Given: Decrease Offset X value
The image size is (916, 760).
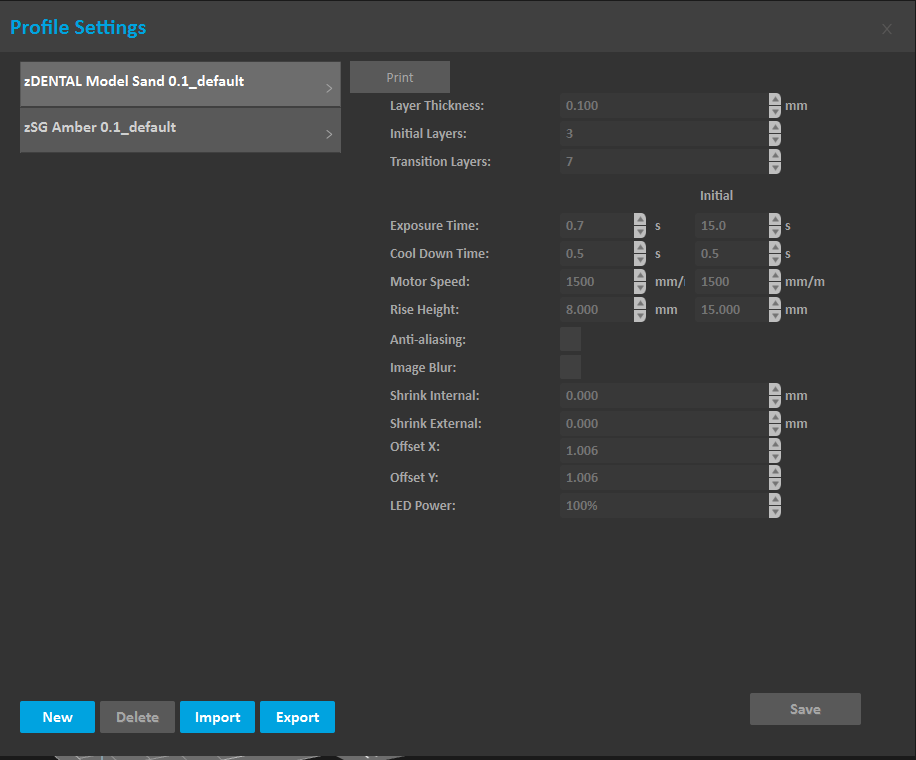Looking at the screenshot, I should (x=775, y=457).
